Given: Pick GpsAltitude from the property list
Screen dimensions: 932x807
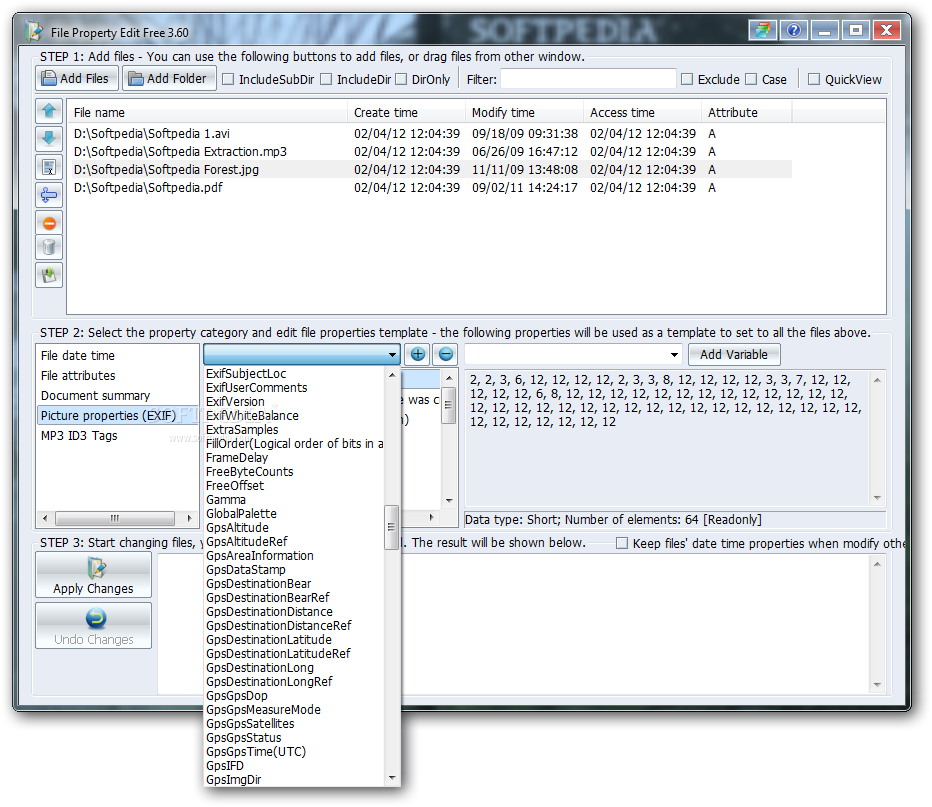Looking at the screenshot, I should pyautogui.click(x=237, y=528).
